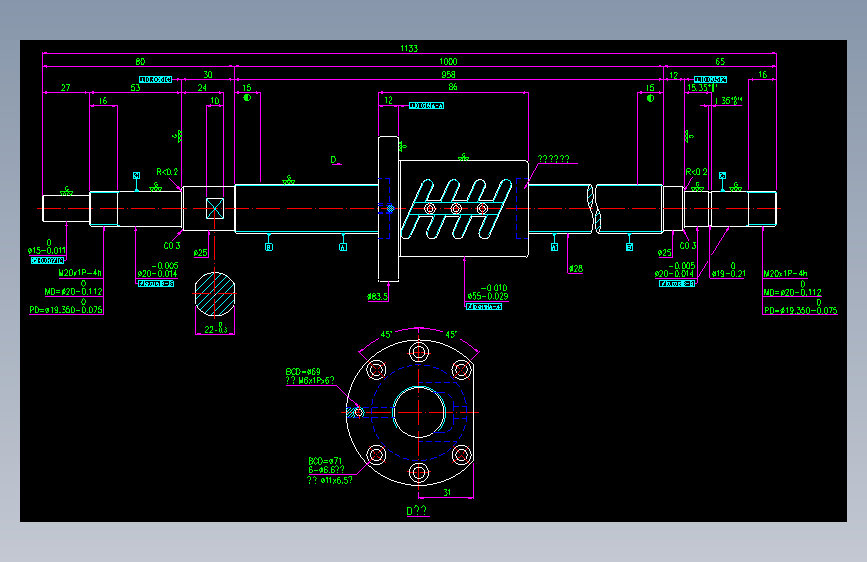Click the 65 dimension label
The width and height of the screenshot is (867, 562).
[x=720, y=61]
